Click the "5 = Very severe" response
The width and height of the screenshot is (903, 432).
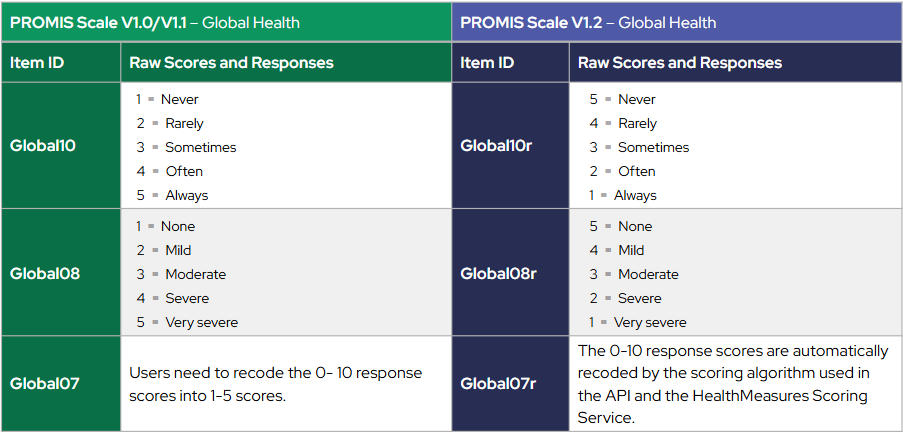pyautogui.click(x=187, y=322)
